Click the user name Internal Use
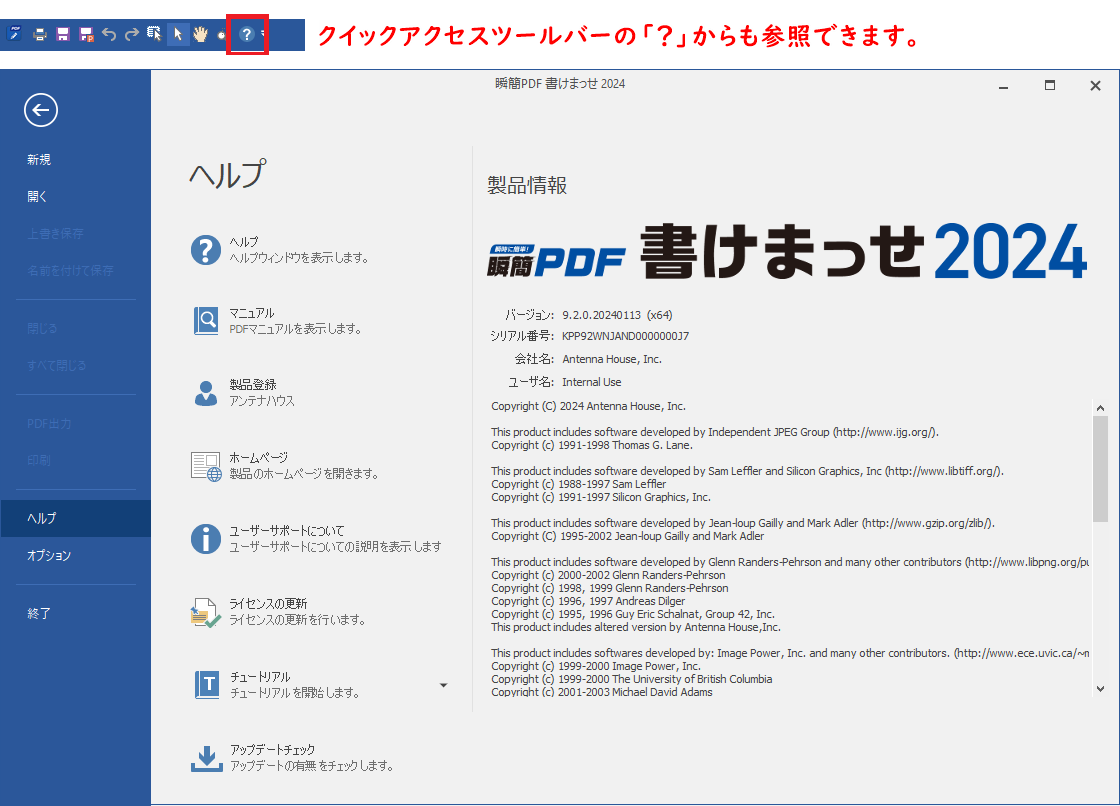 click(591, 382)
